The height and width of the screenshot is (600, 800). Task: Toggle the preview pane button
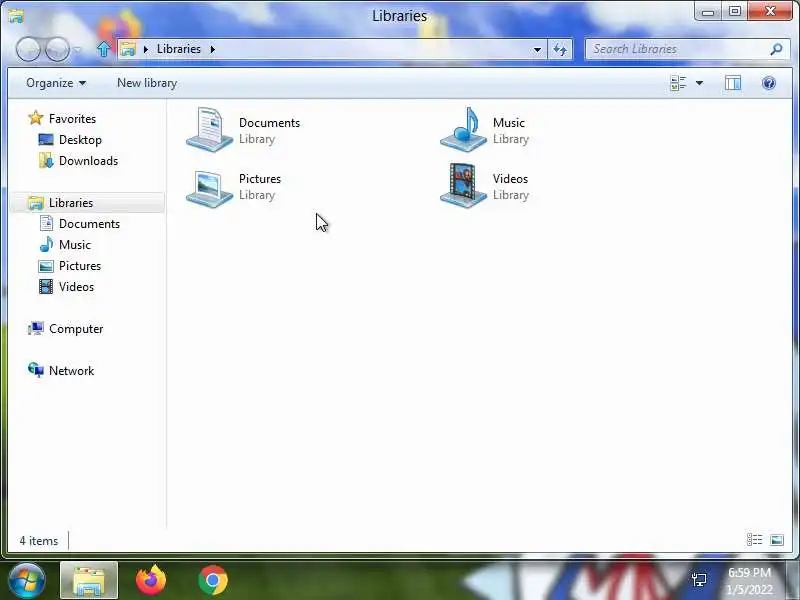[733, 83]
